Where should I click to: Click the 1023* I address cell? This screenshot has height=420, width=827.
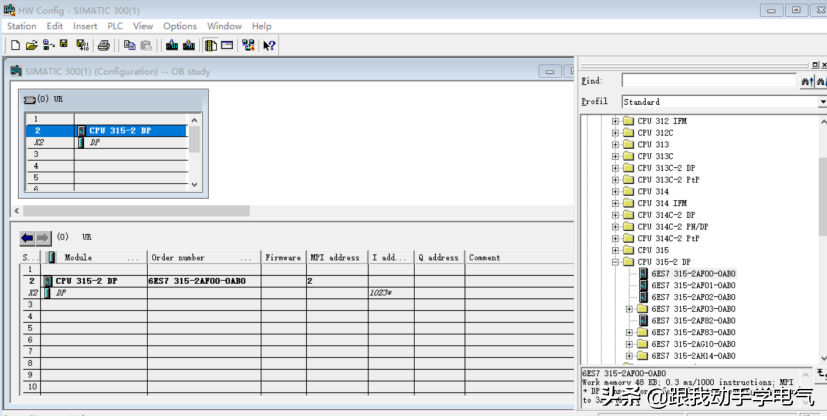pyautogui.click(x=391, y=293)
